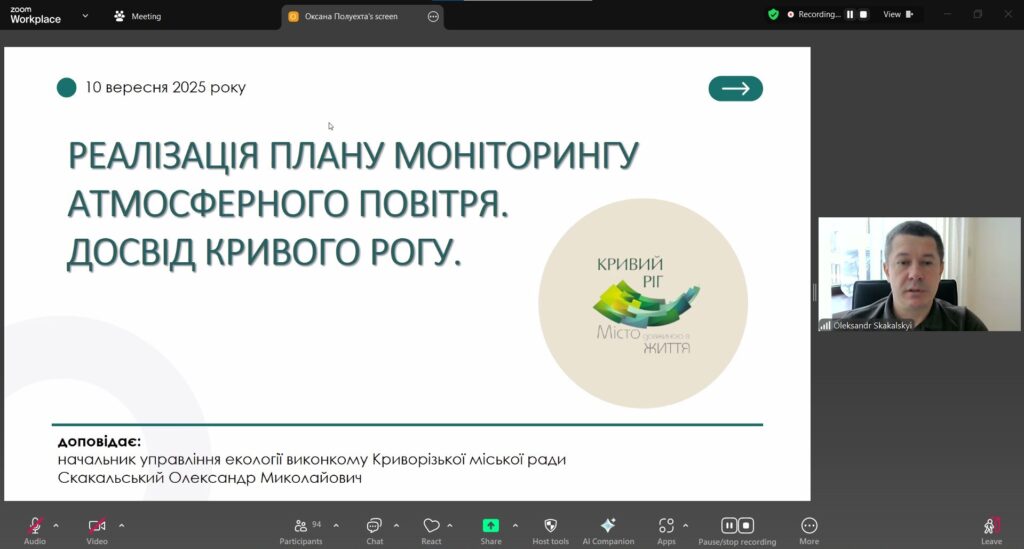Leave the meeting
Viewport: 1024px width, 549px height.
(991, 530)
